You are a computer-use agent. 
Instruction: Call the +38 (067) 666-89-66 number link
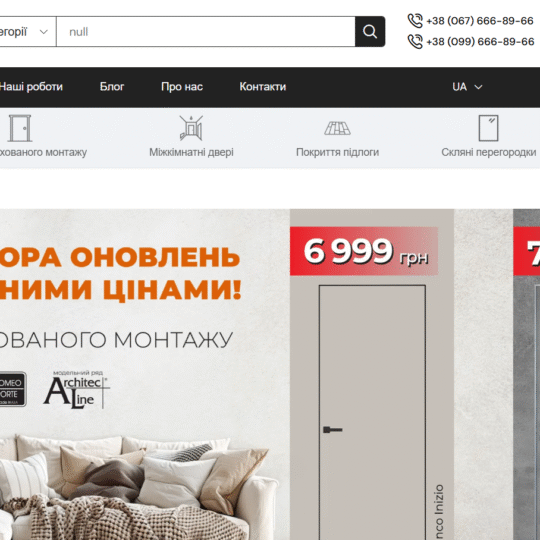(480, 21)
